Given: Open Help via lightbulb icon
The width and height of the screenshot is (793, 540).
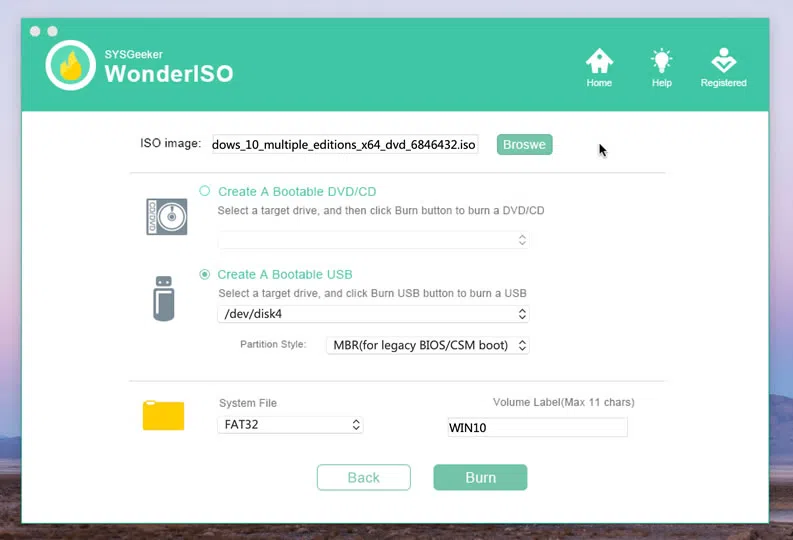Looking at the screenshot, I should pos(661,61).
